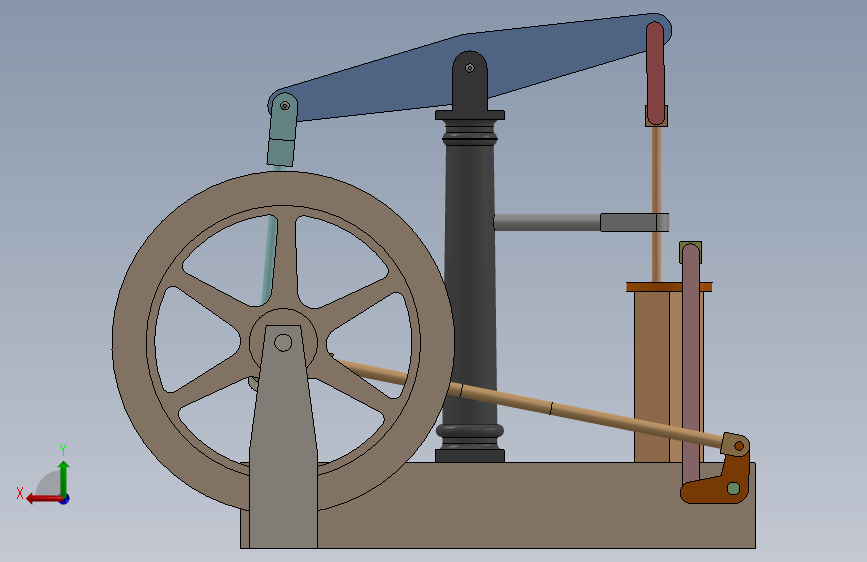Click the red X axis arrow of the triad
Viewport: 867px width, 562px height.
[43, 499]
